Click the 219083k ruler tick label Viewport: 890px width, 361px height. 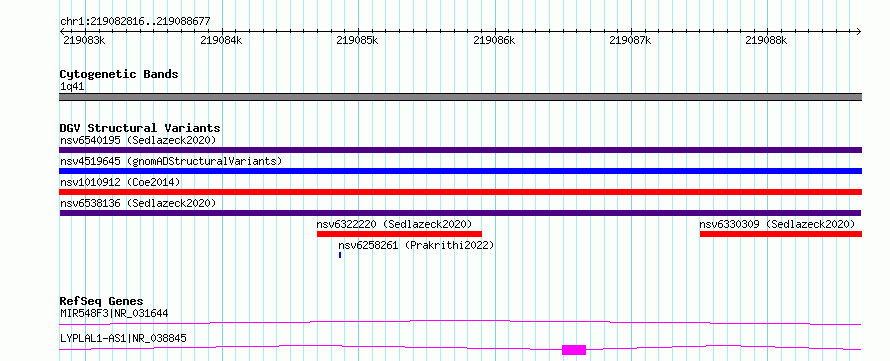pos(84,40)
